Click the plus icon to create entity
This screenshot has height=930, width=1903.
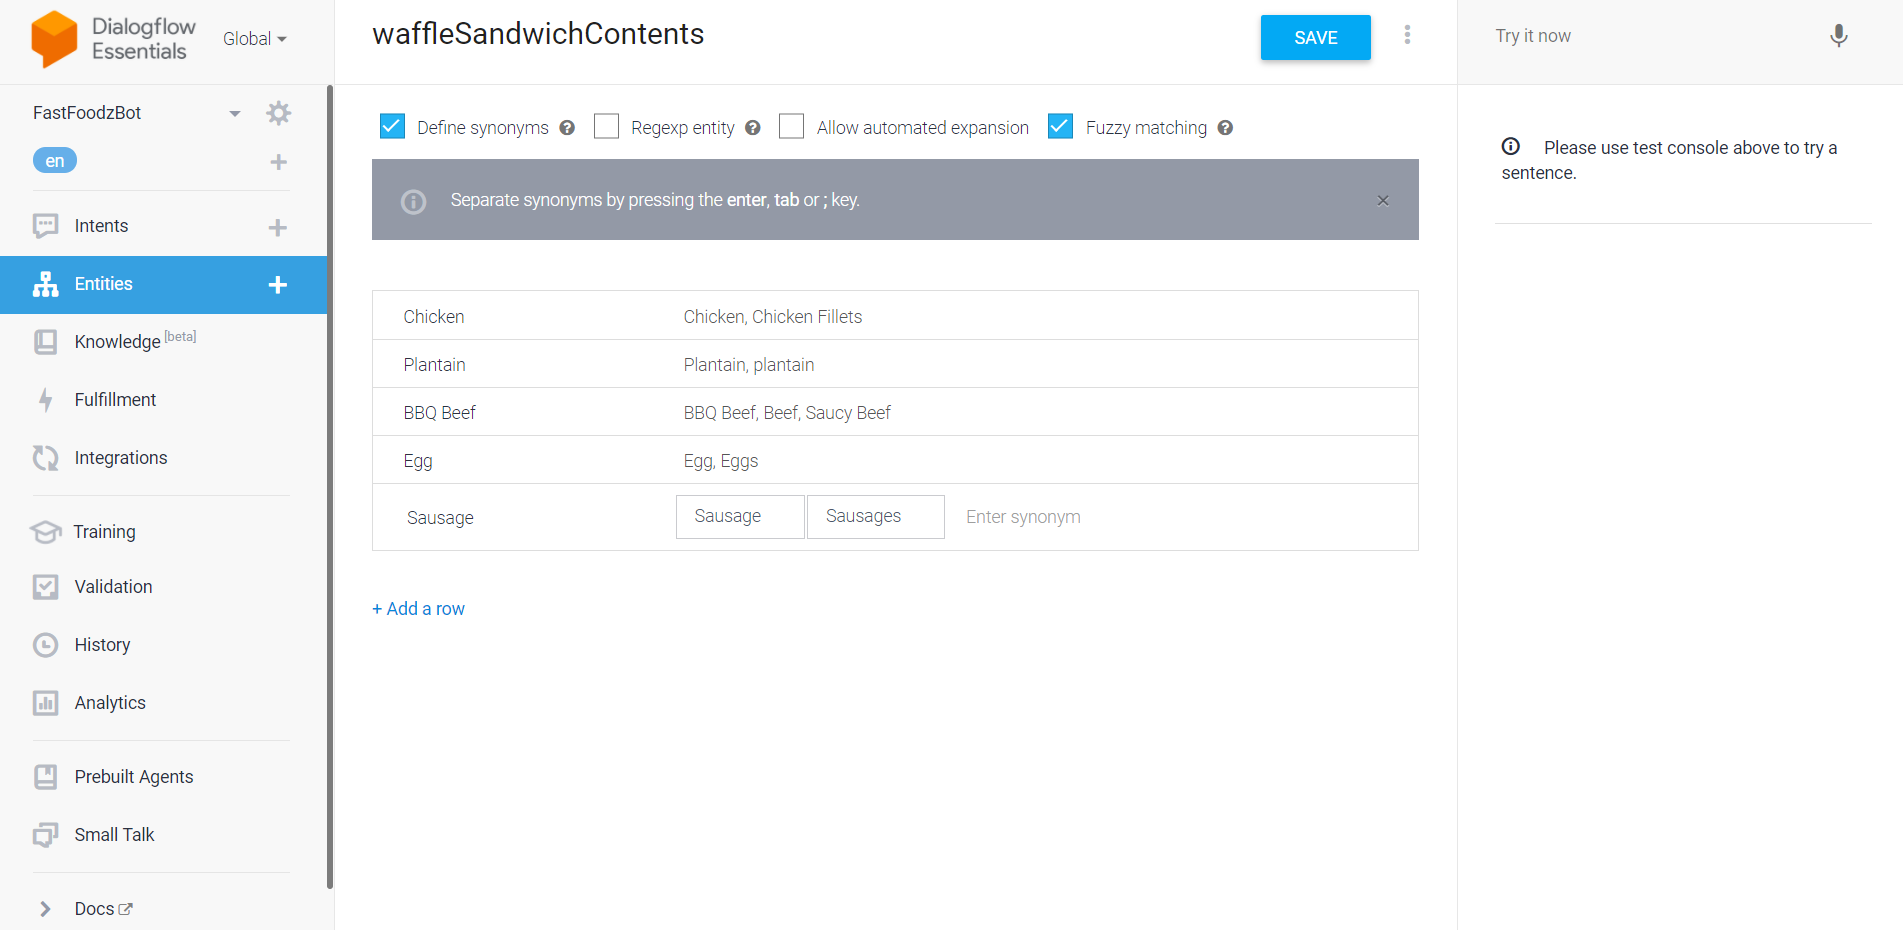[x=278, y=285]
